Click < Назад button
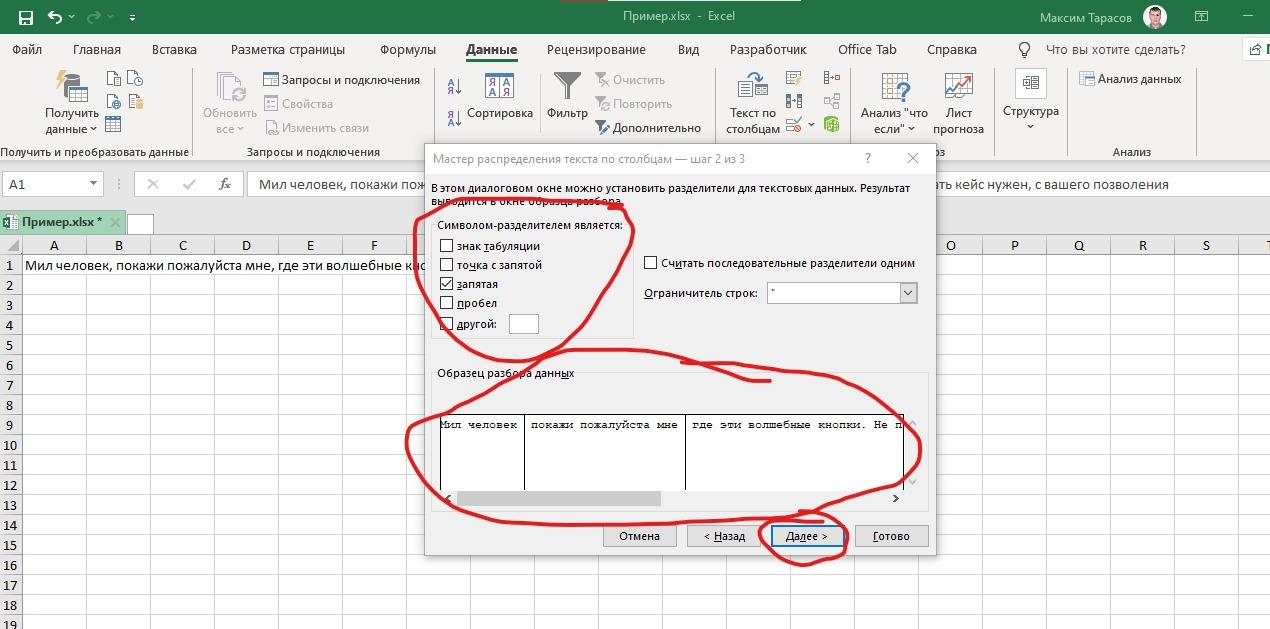 click(x=724, y=536)
